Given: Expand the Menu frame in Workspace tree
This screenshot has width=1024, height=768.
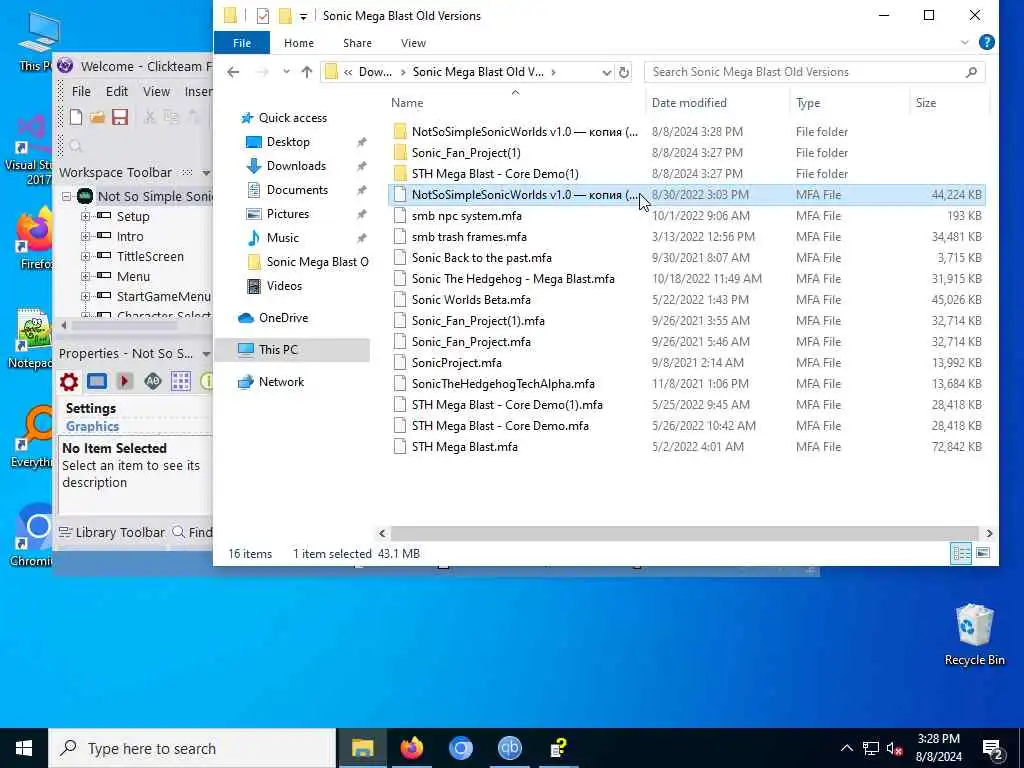Looking at the screenshot, I should pyautogui.click(x=85, y=277).
